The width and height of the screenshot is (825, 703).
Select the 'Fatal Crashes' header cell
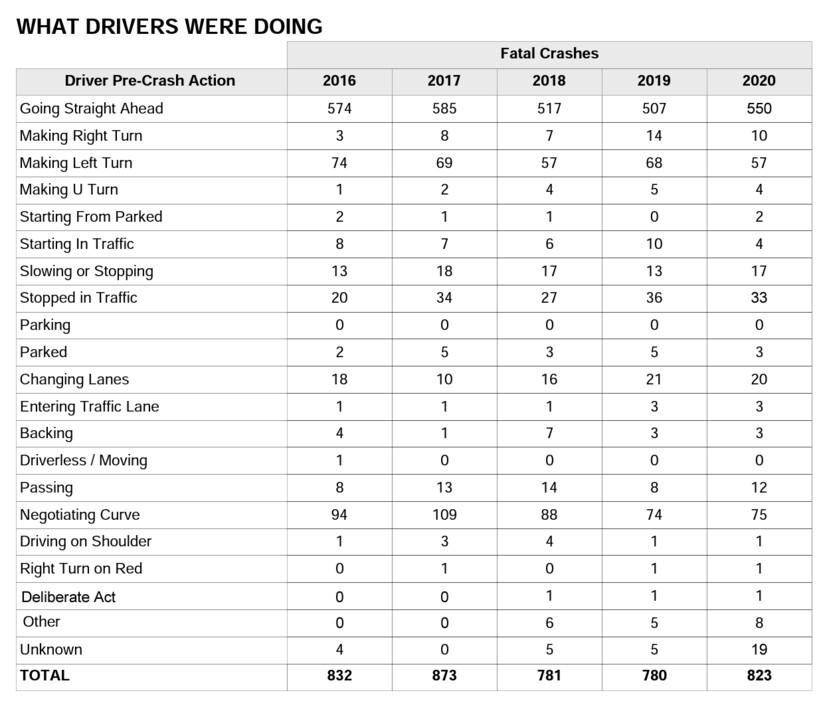(549, 54)
